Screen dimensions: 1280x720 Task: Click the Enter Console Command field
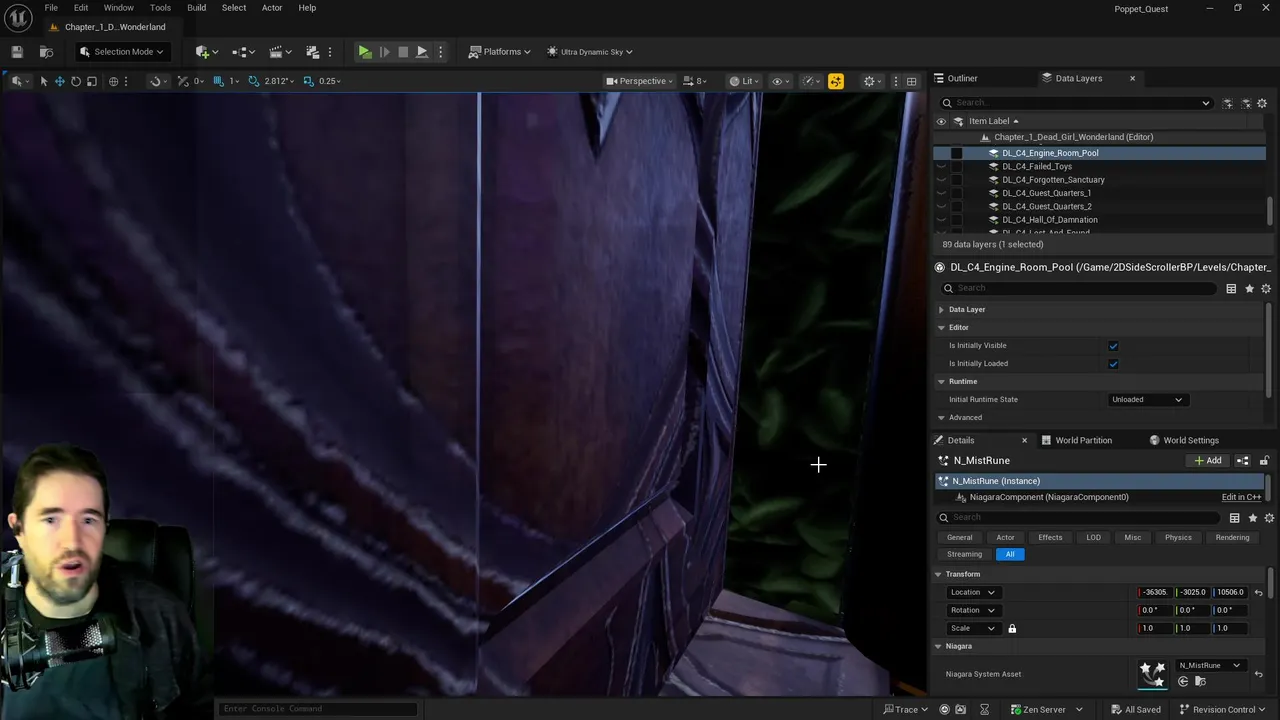(x=318, y=709)
